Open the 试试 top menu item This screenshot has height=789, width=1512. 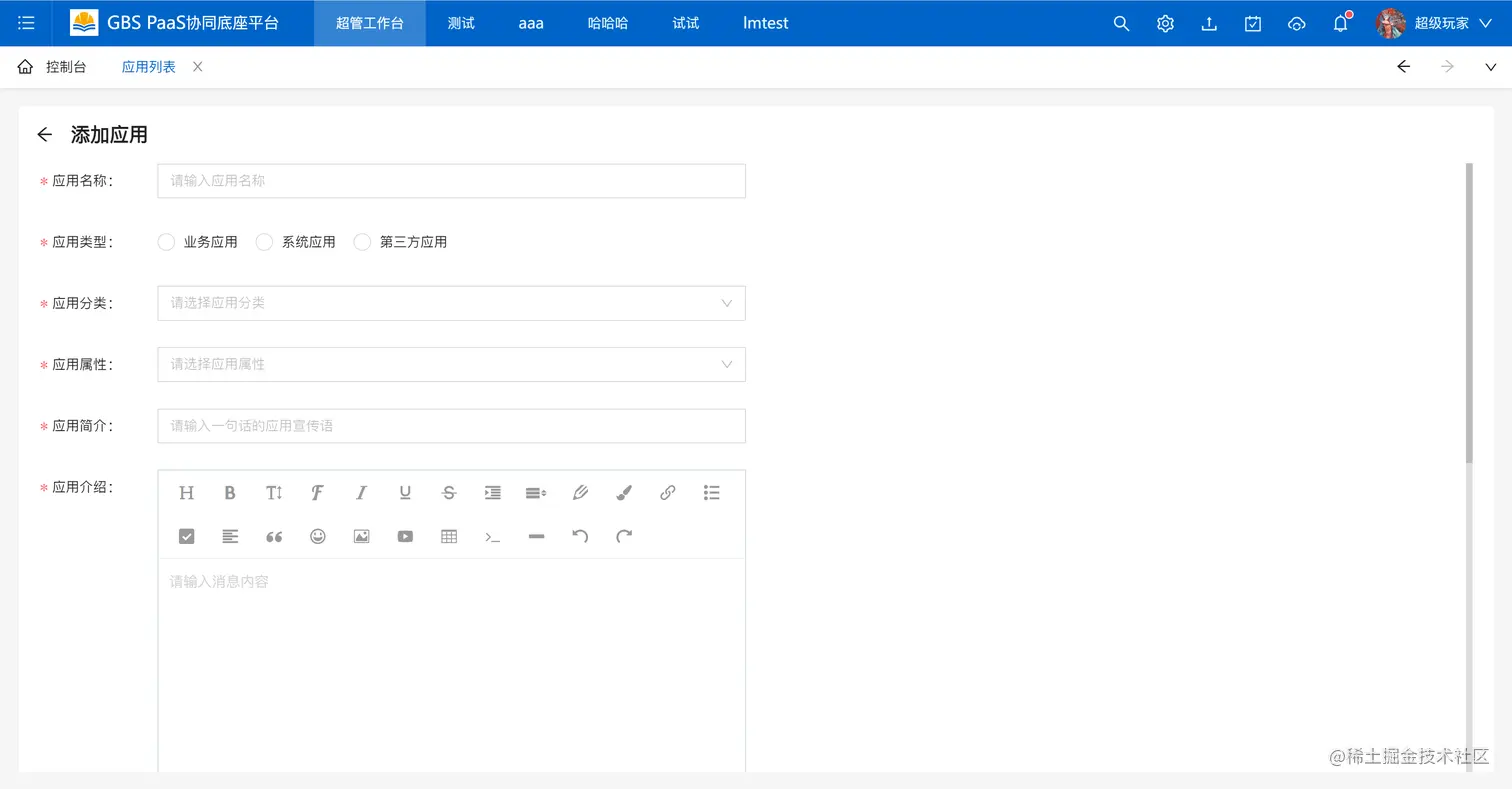click(686, 23)
